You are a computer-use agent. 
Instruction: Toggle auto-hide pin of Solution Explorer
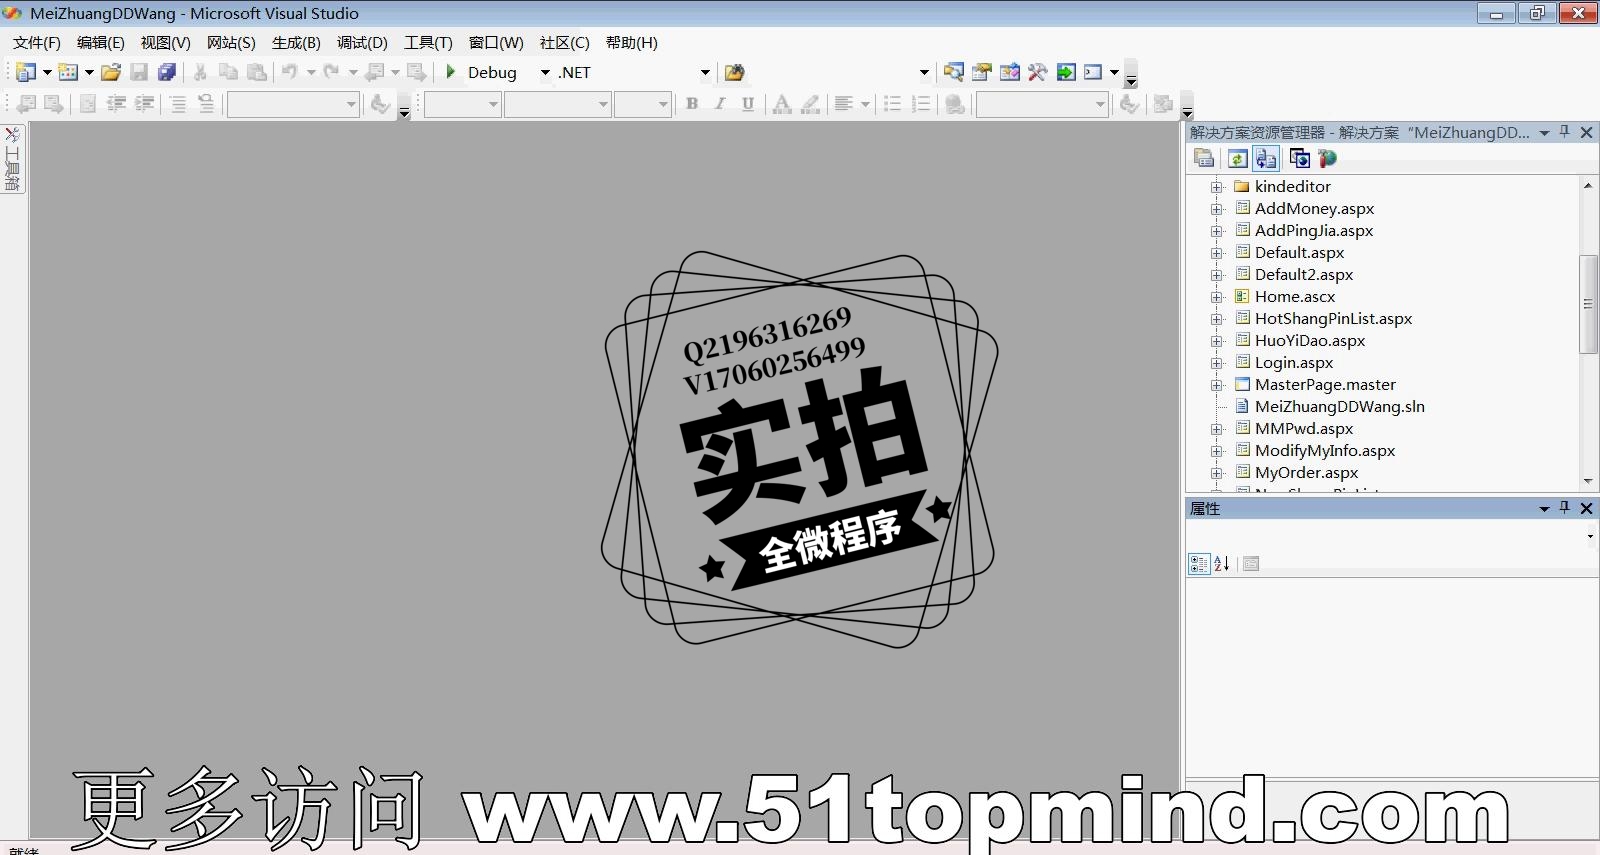click(x=1565, y=132)
